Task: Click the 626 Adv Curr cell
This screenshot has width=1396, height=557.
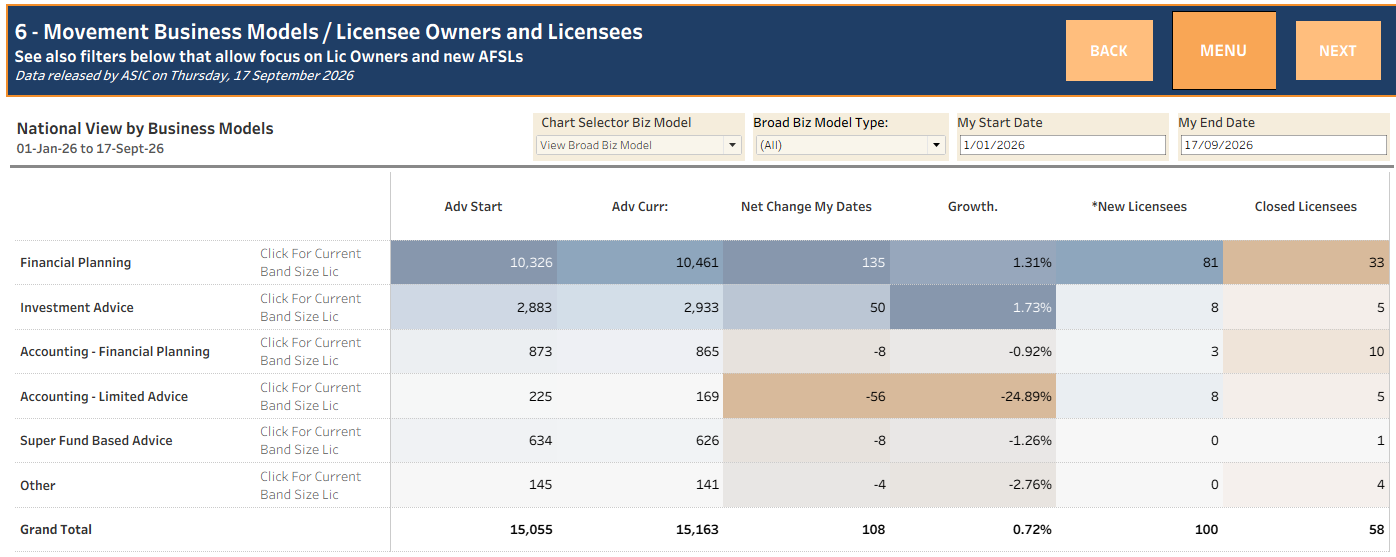Action: tap(640, 440)
